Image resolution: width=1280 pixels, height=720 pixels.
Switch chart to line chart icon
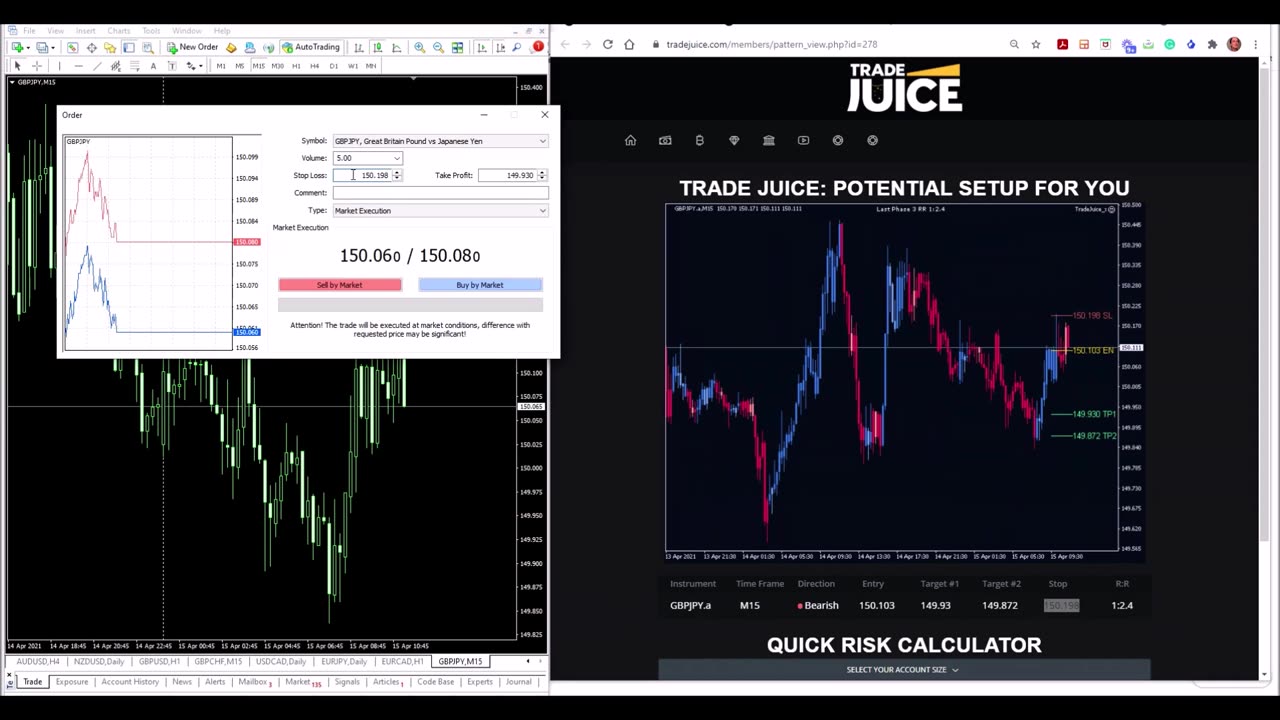396,47
